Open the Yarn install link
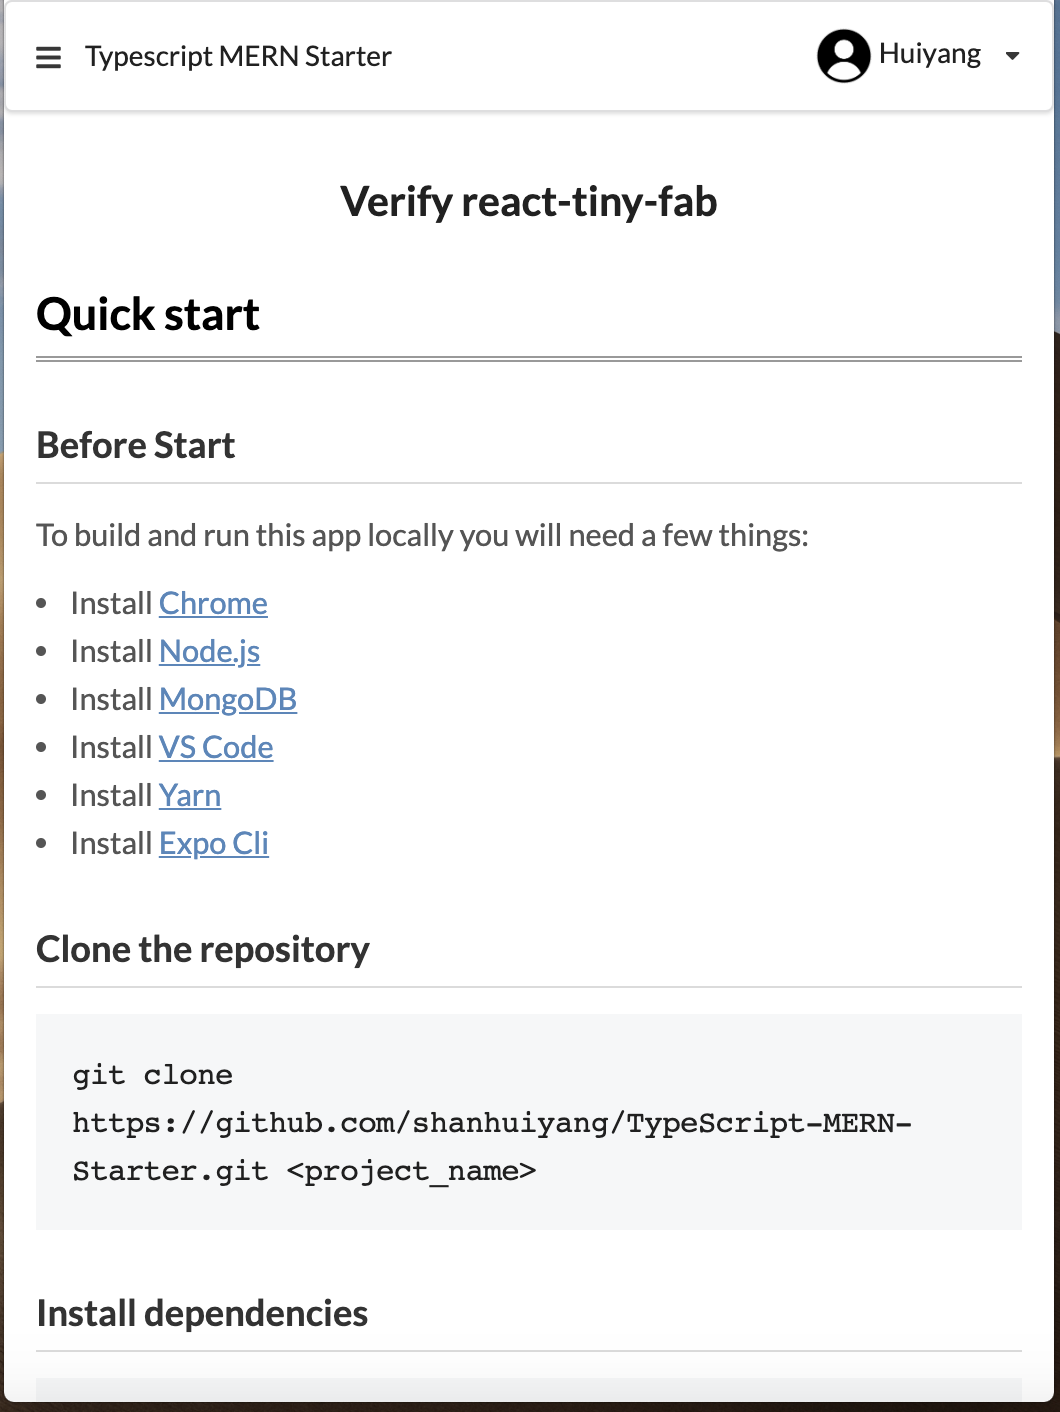 190,795
